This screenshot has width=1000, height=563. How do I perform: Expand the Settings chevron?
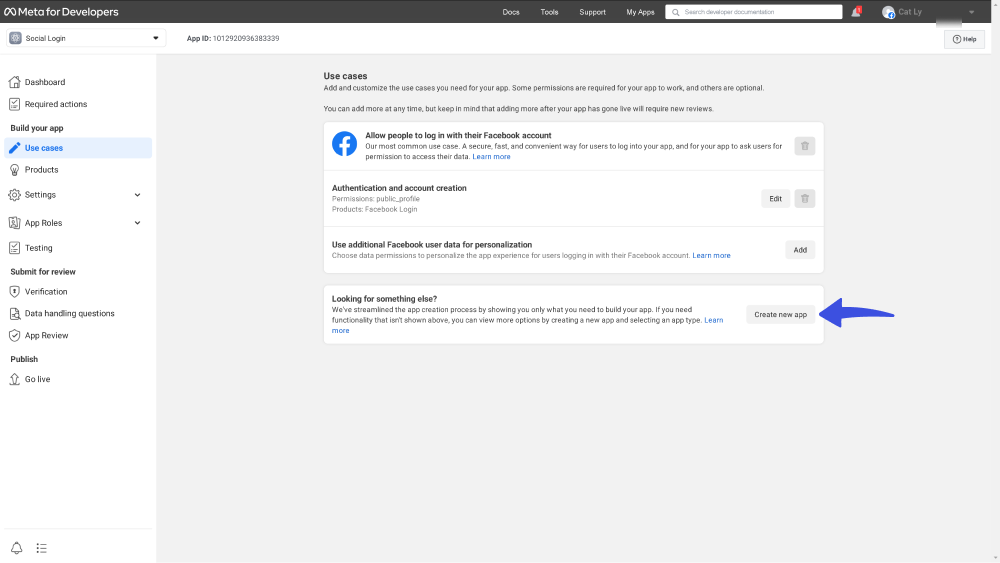(137, 195)
